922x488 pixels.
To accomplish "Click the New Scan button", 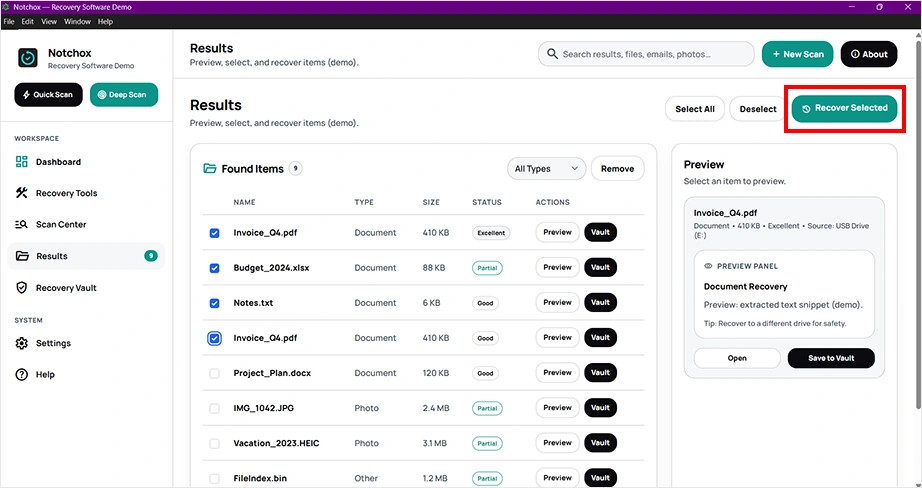I will click(798, 54).
